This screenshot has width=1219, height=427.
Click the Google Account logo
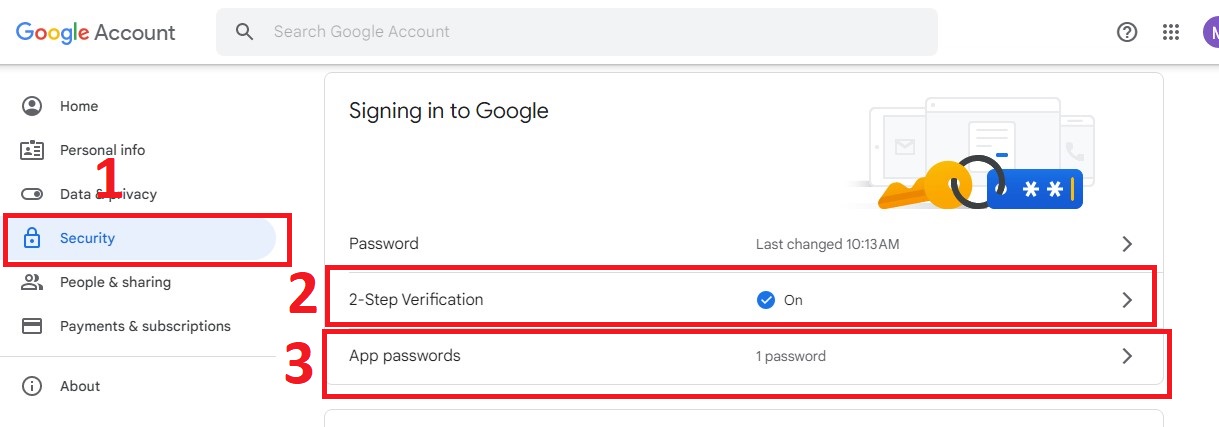96,32
